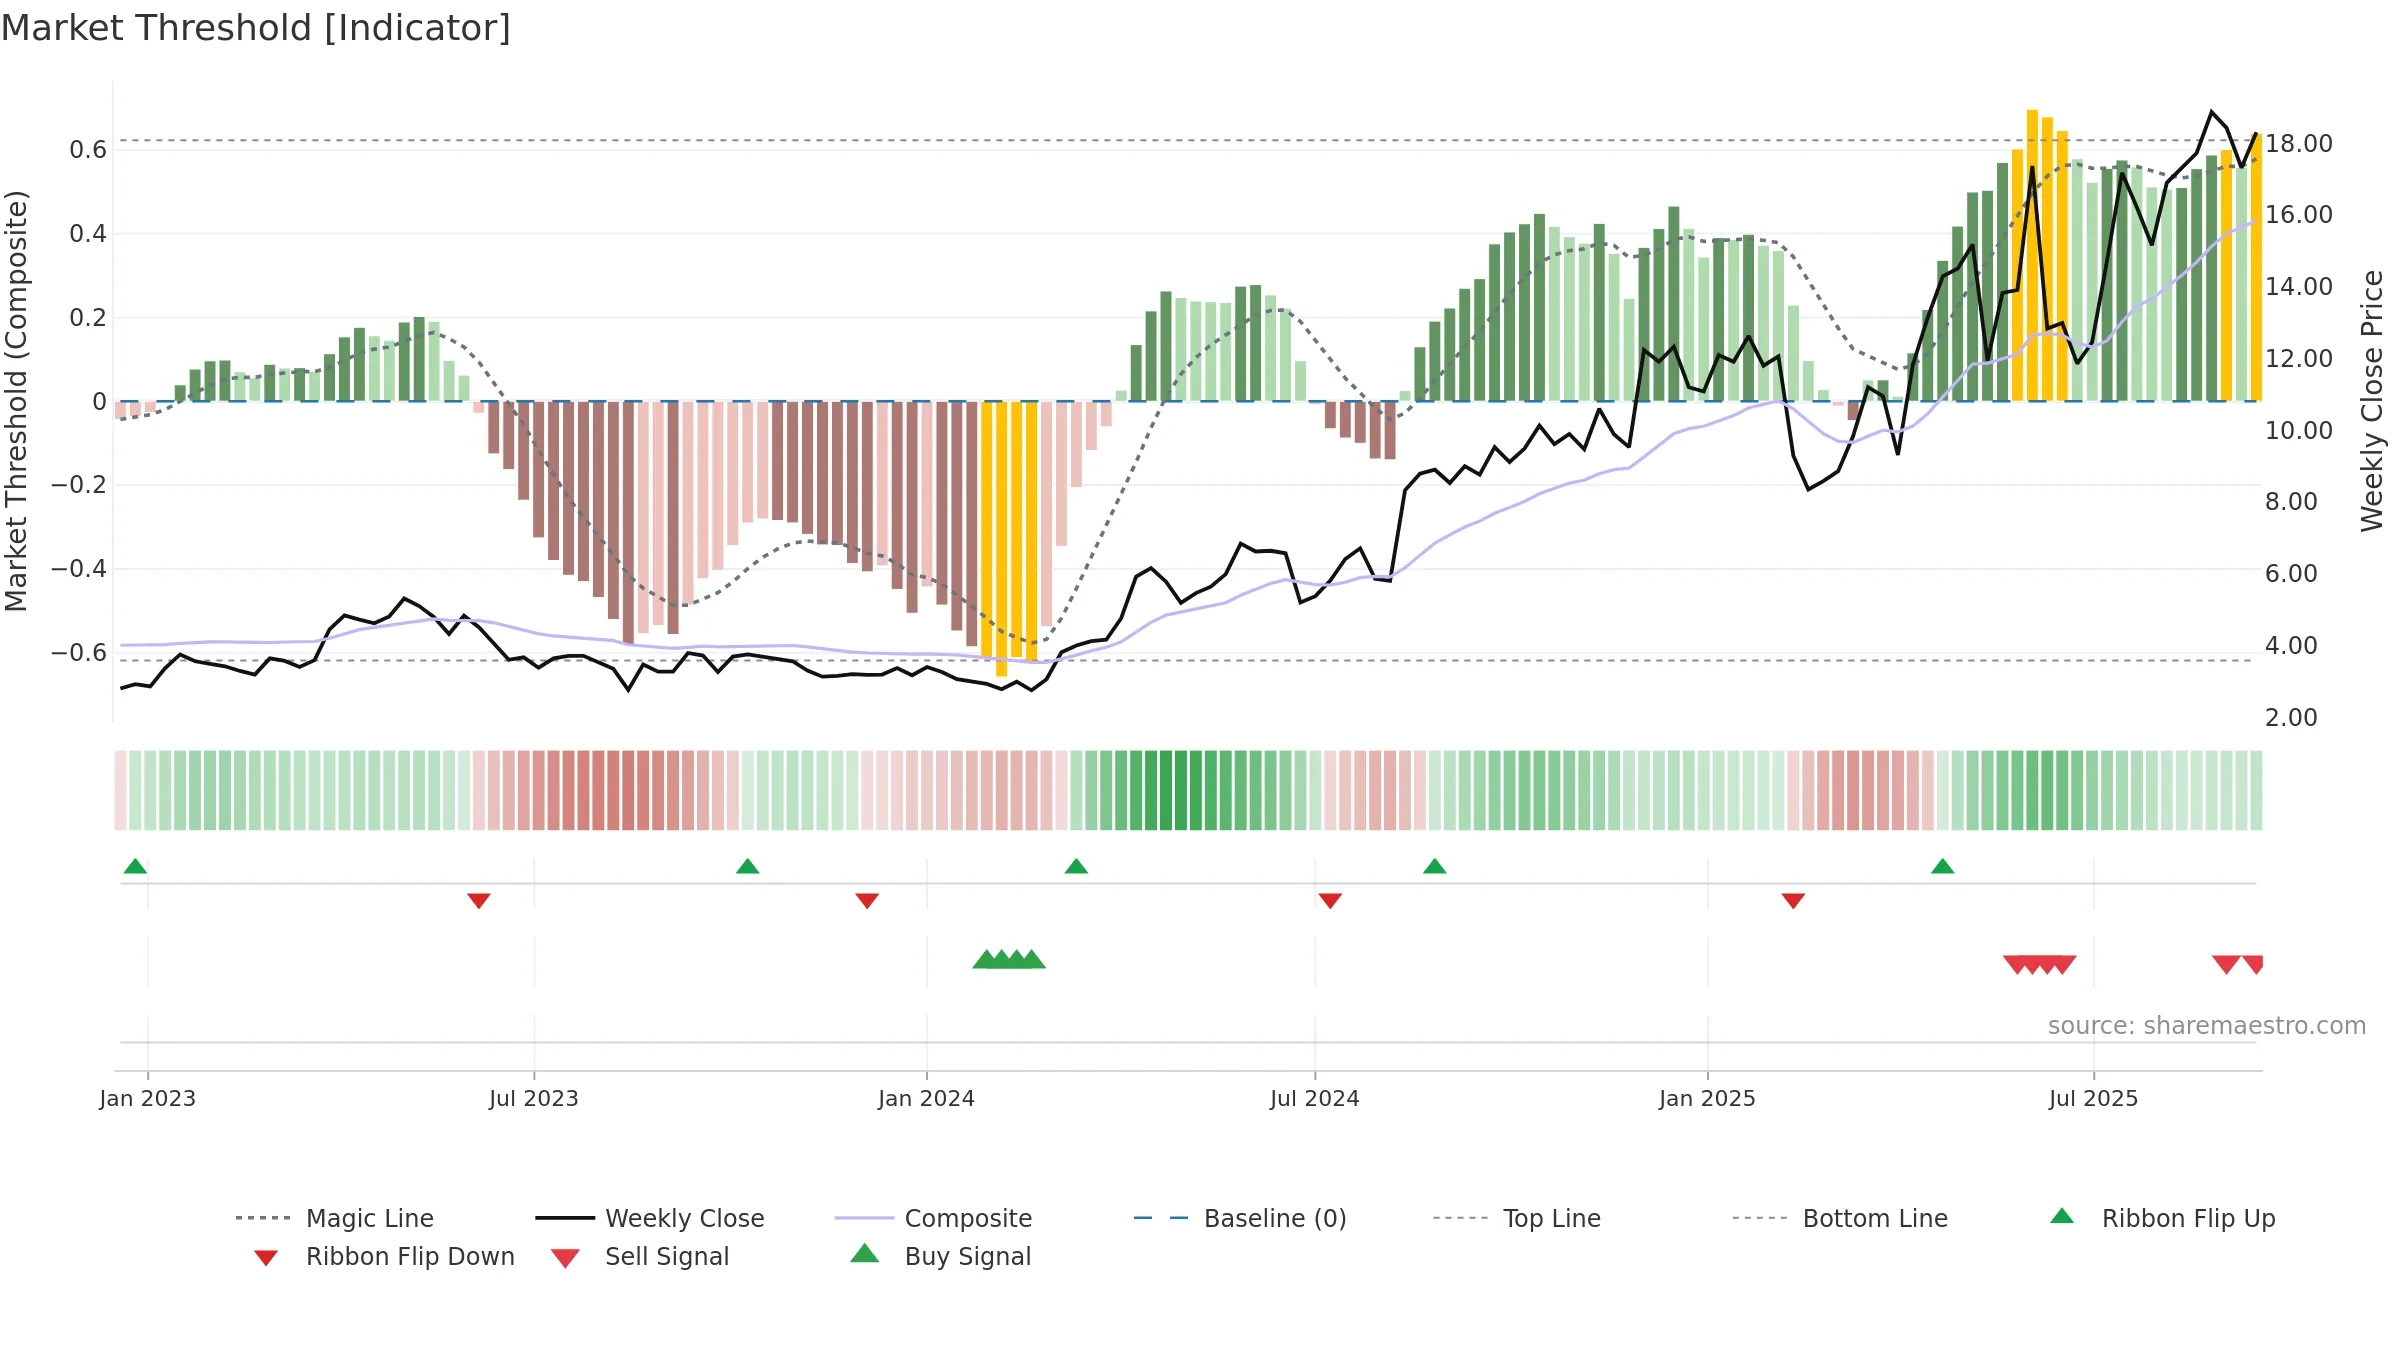Click the ribbon flip down marker near Jun 2023
This screenshot has width=2400, height=1350.
[x=479, y=901]
